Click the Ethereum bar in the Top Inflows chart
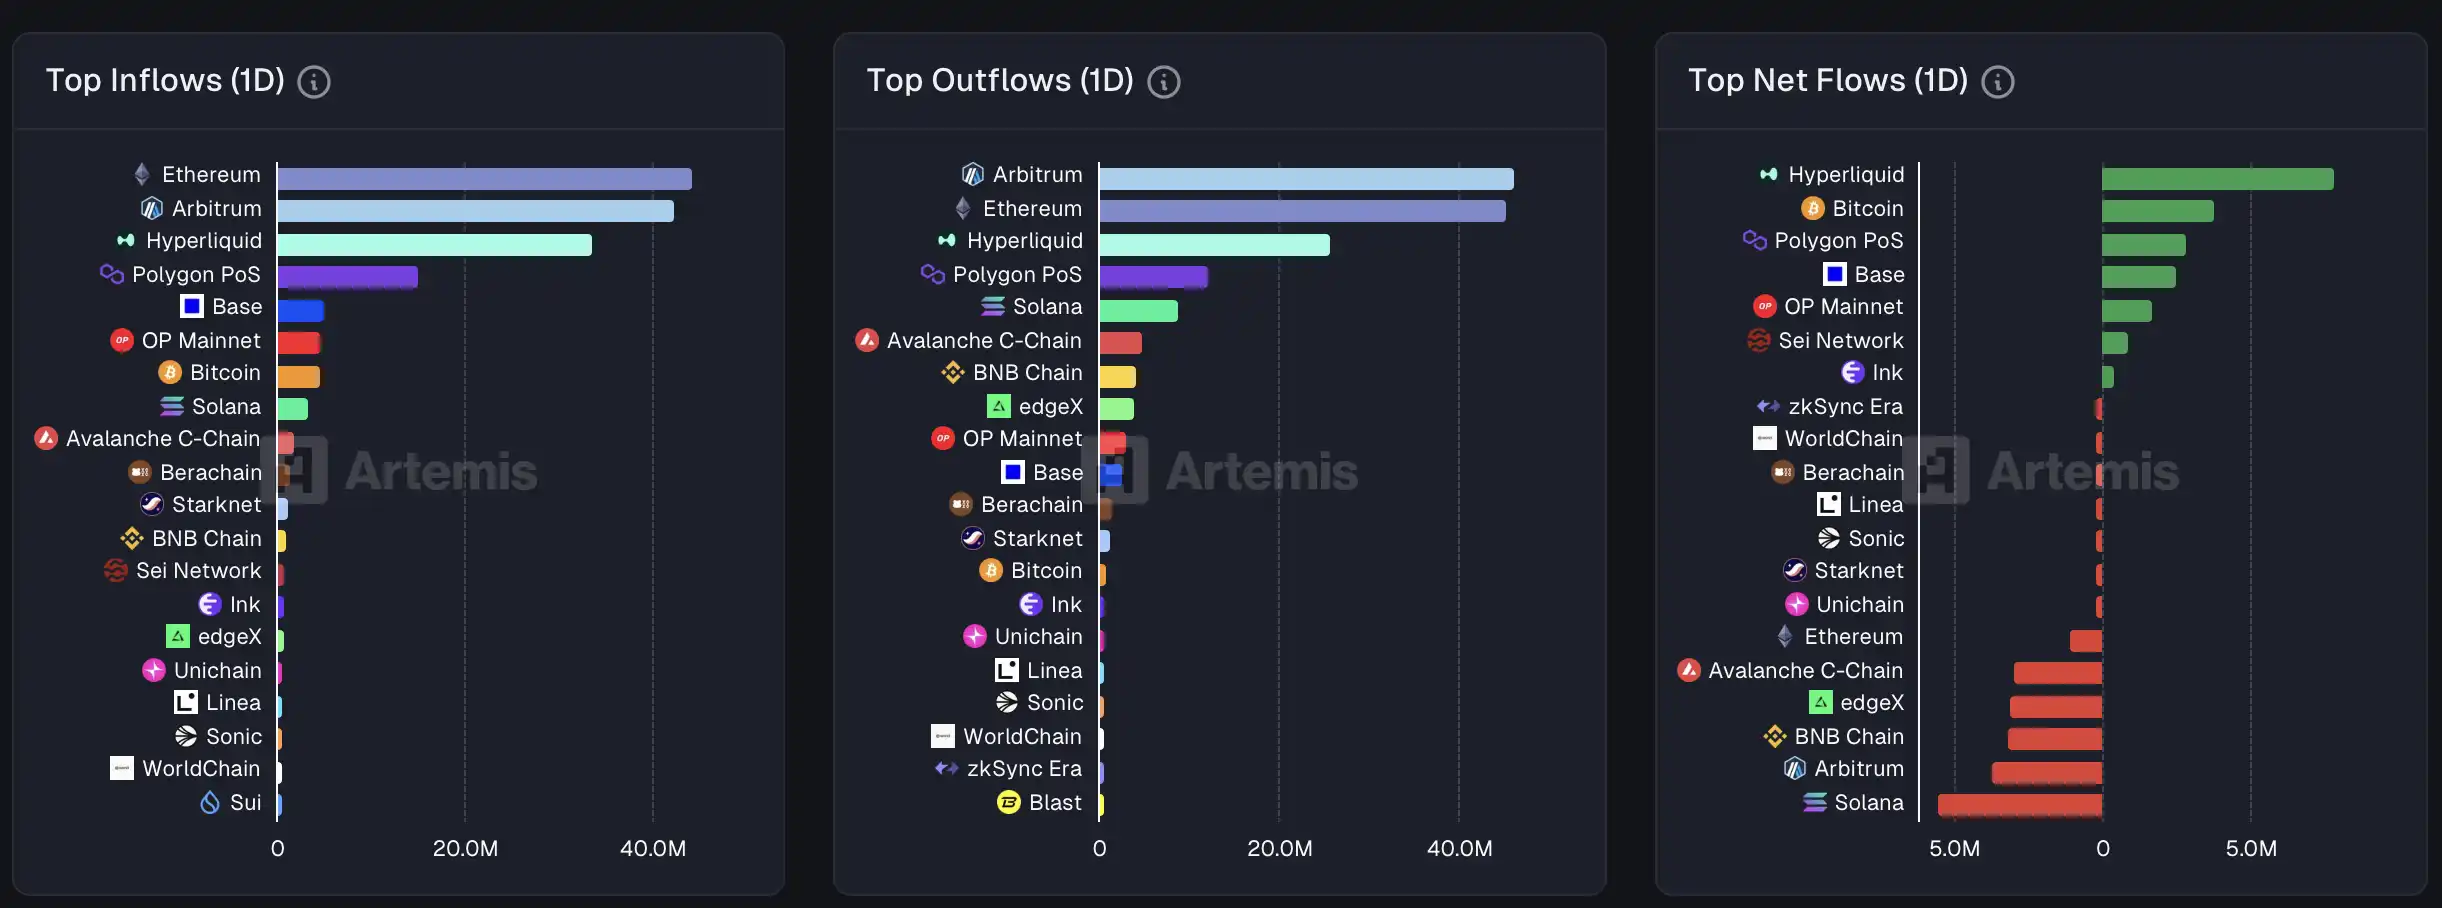2442x908 pixels. tap(484, 179)
